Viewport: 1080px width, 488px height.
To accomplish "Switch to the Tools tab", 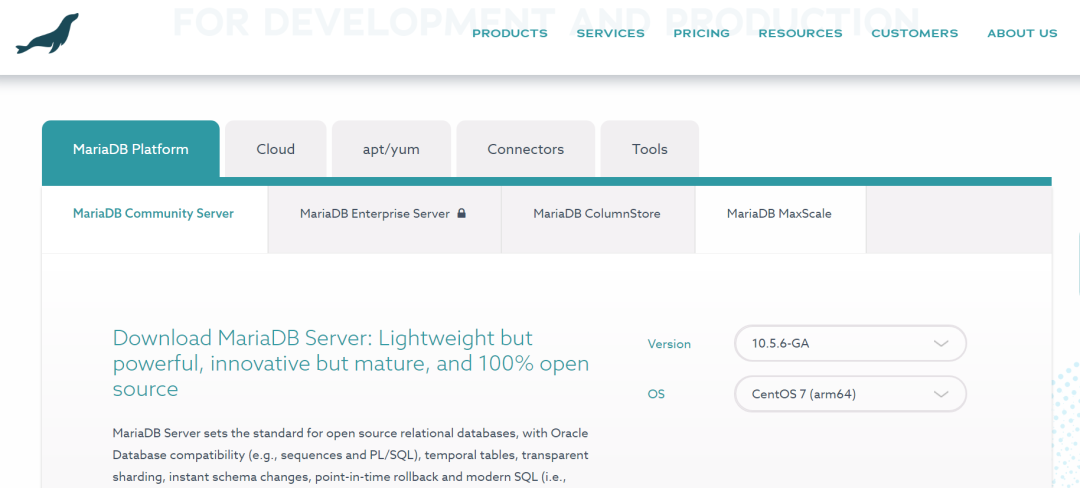I will click(x=649, y=149).
